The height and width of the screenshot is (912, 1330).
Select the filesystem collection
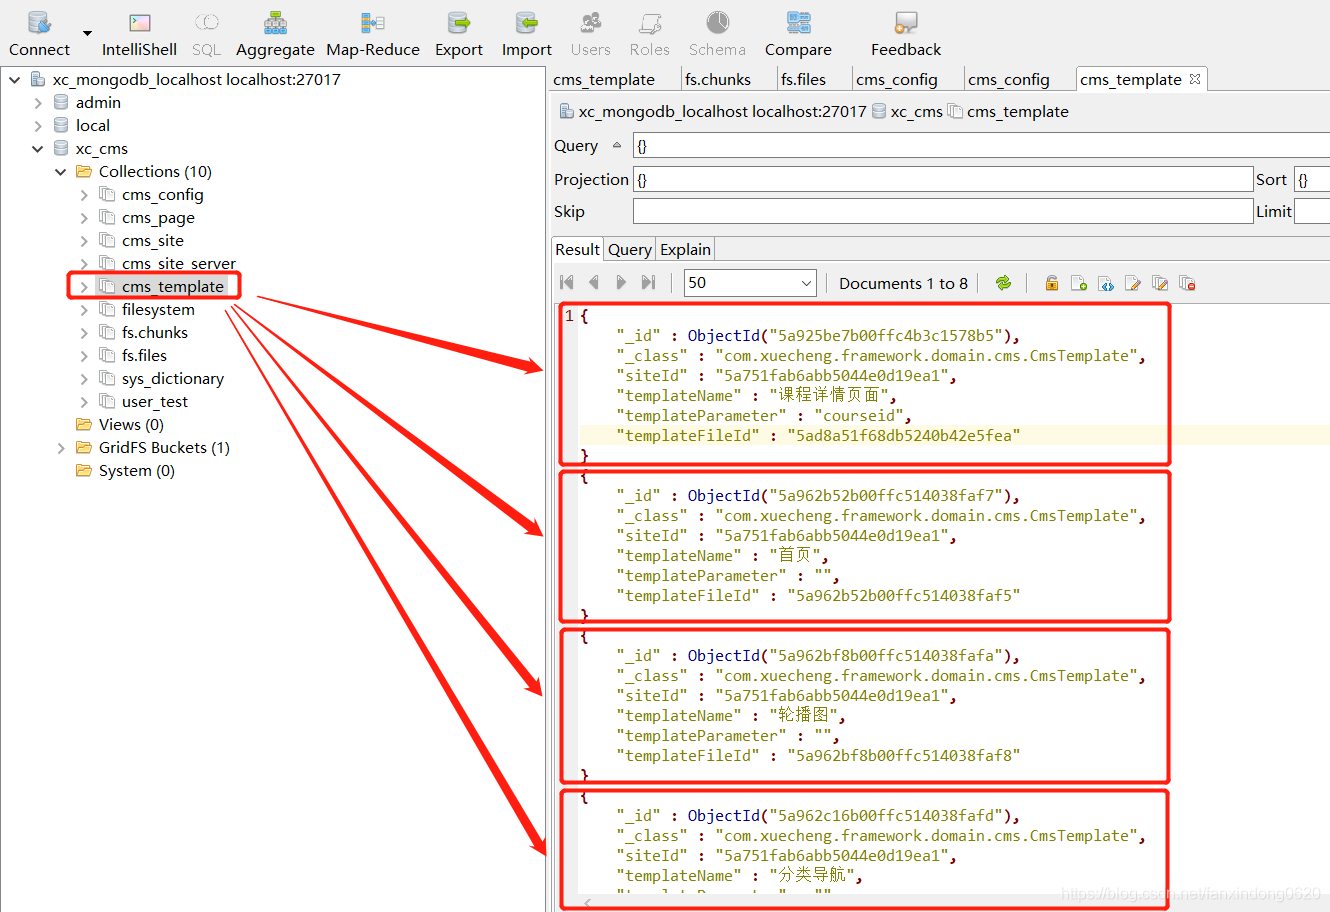pyautogui.click(x=158, y=309)
